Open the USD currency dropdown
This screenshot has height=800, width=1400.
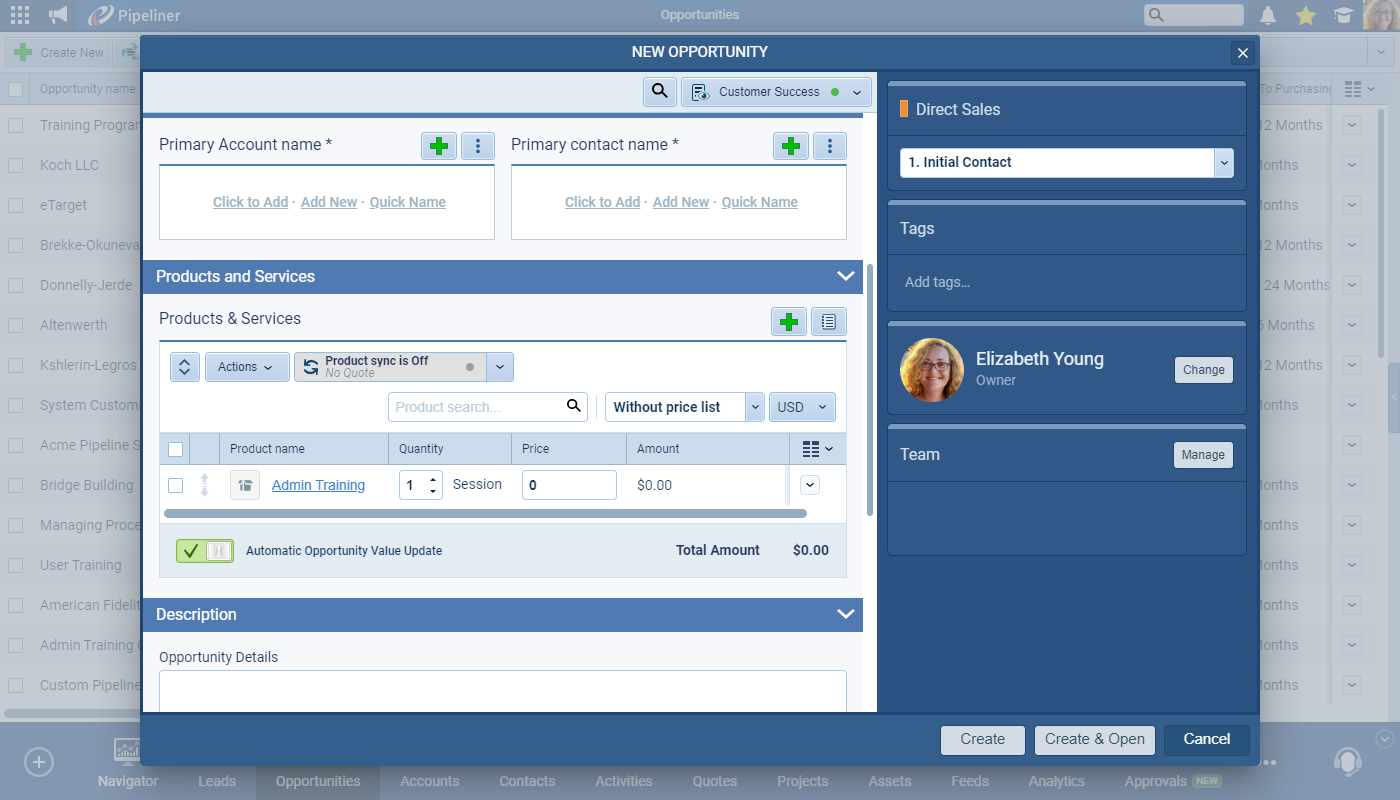pos(802,407)
